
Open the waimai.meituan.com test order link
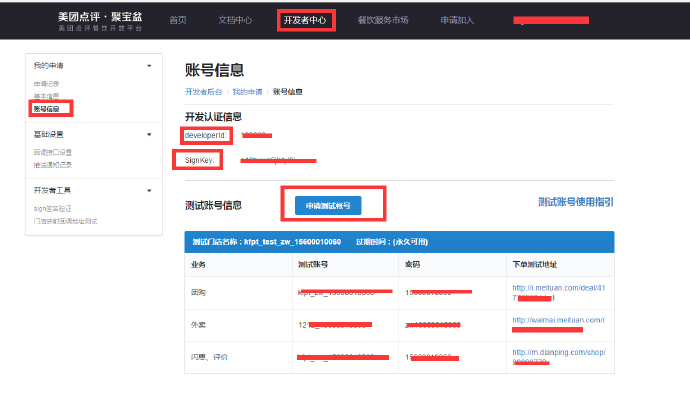click(558, 324)
